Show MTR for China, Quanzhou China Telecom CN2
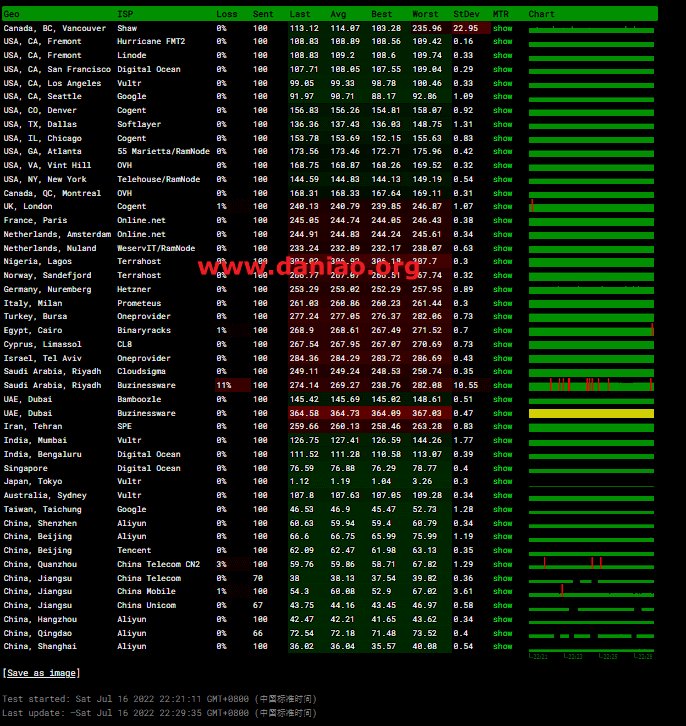 click(x=502, y=564)
